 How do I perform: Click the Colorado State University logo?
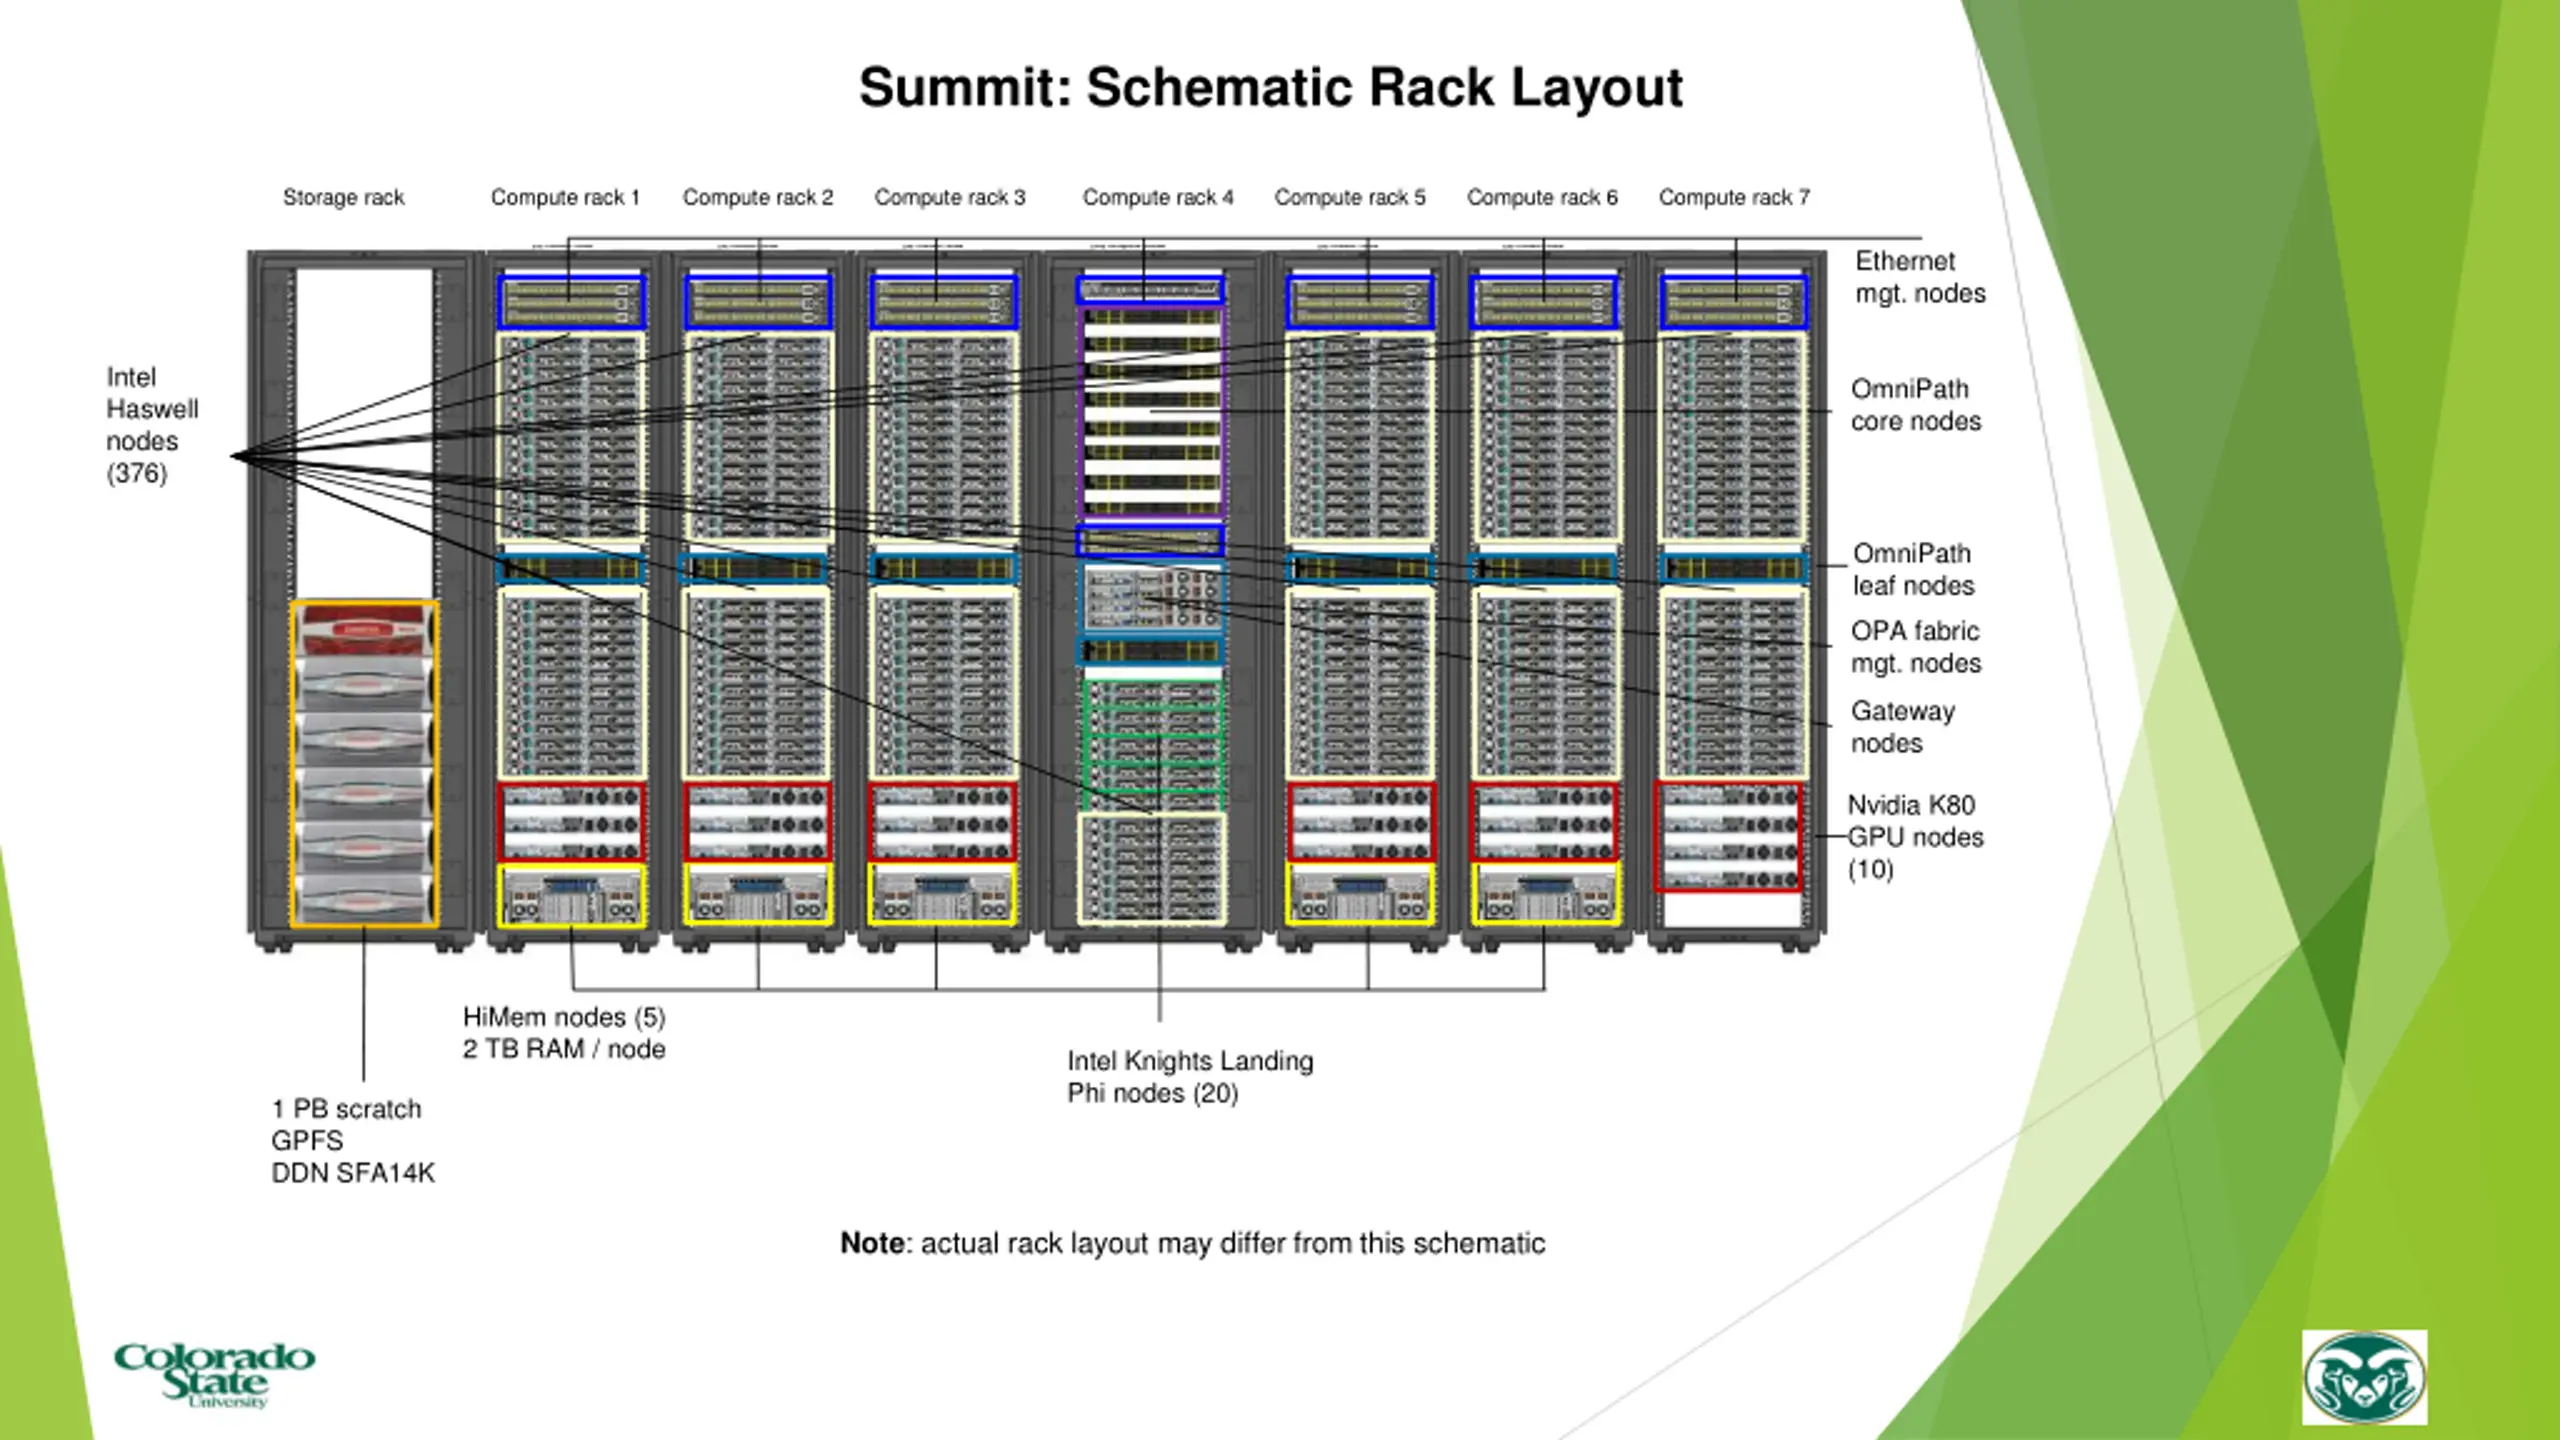point(214,1375)
